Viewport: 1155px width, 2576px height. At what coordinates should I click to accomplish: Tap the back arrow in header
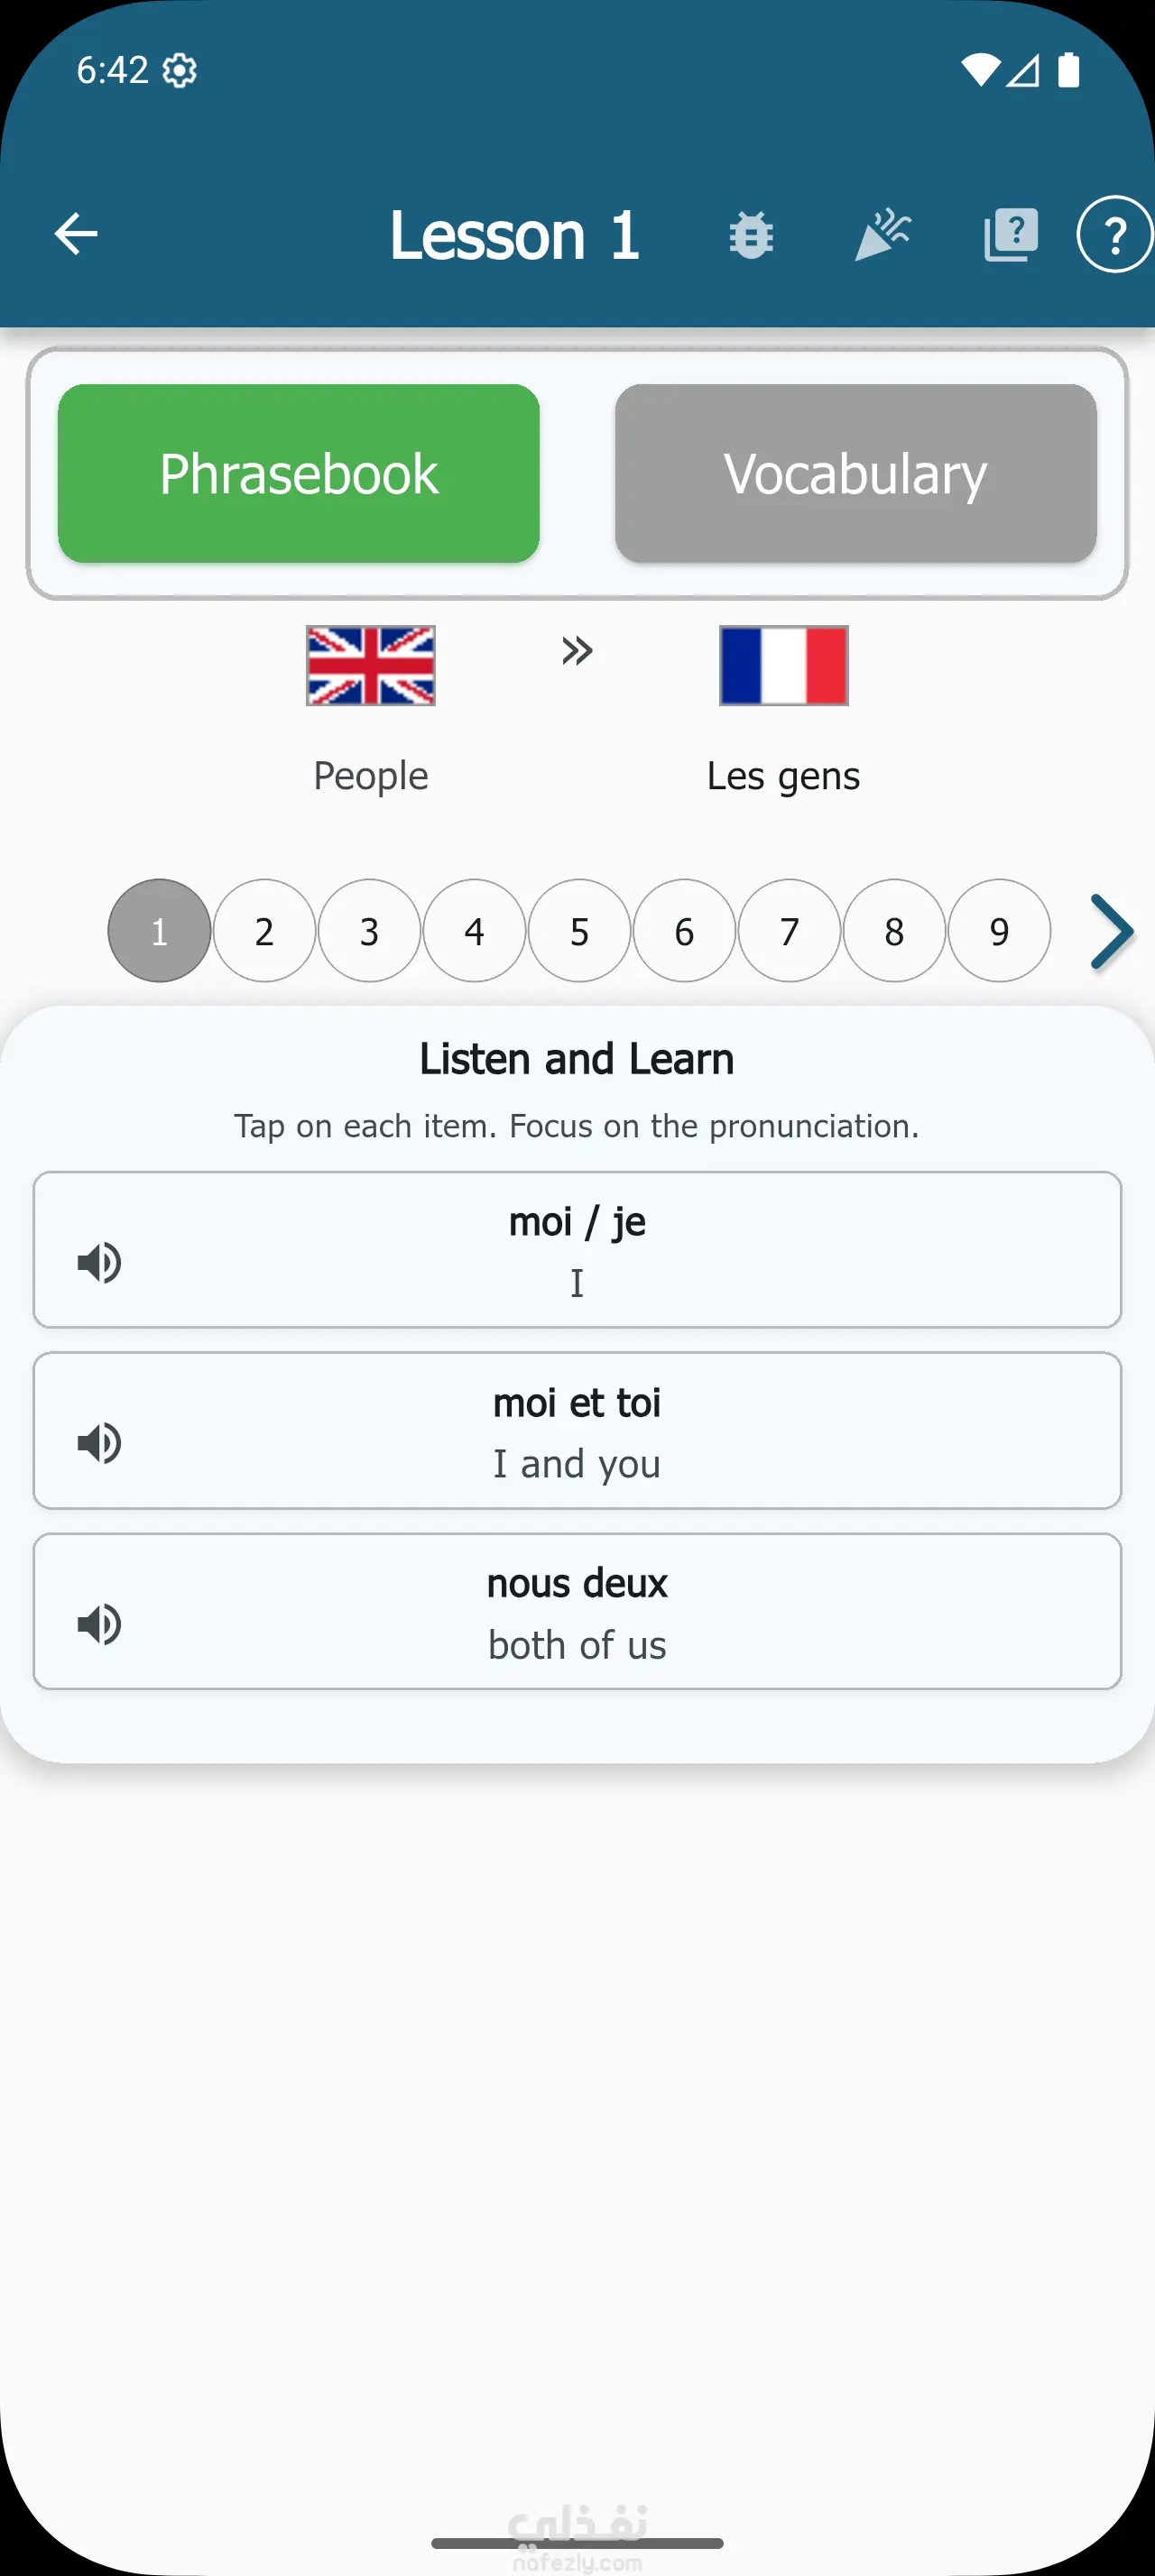(76, 234)
